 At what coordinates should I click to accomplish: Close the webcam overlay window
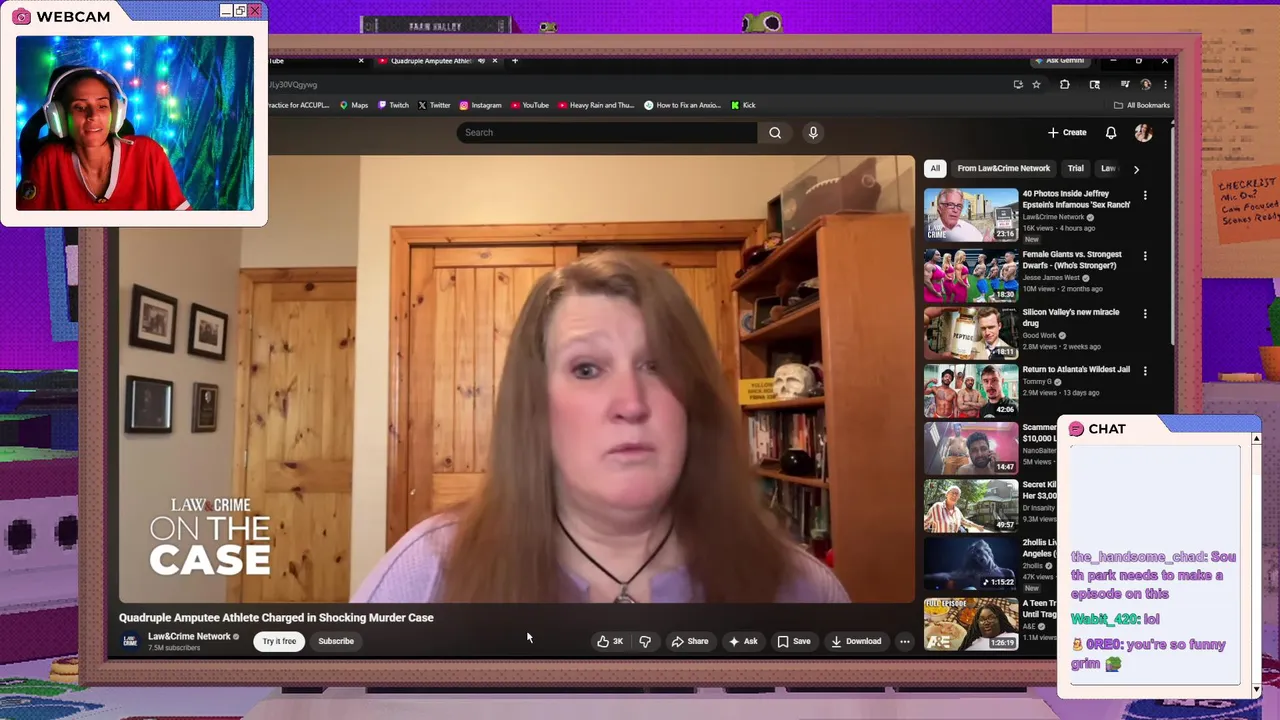coord(255,10)
